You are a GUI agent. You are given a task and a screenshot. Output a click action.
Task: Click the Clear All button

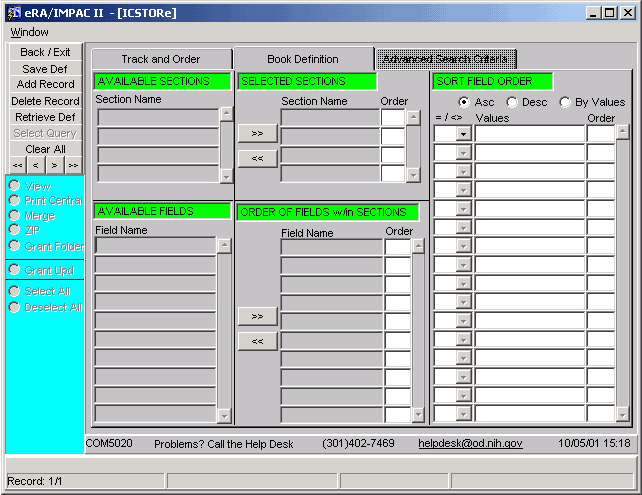(45, 149)
